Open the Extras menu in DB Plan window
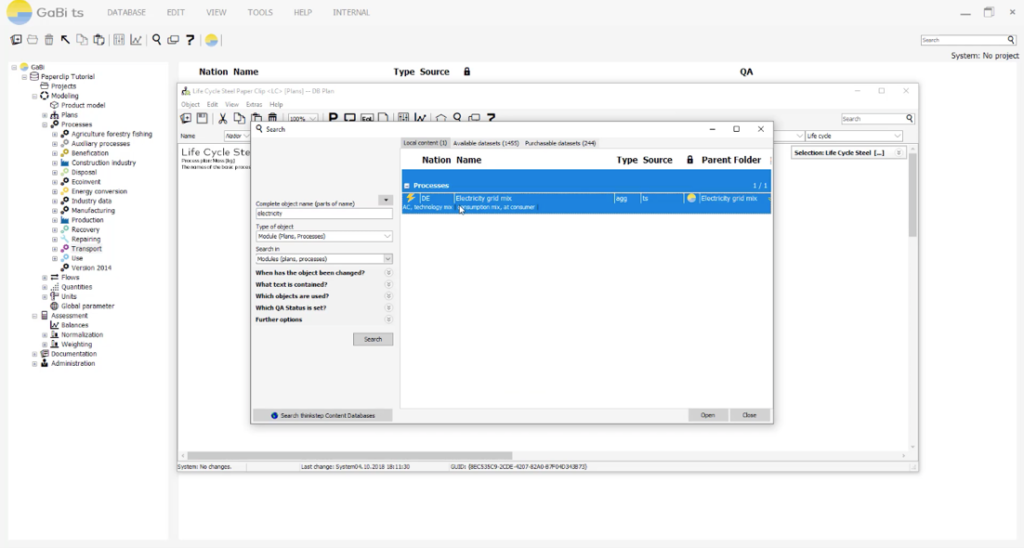Screen dimensions: 1024x548 (x=254, y=105)
